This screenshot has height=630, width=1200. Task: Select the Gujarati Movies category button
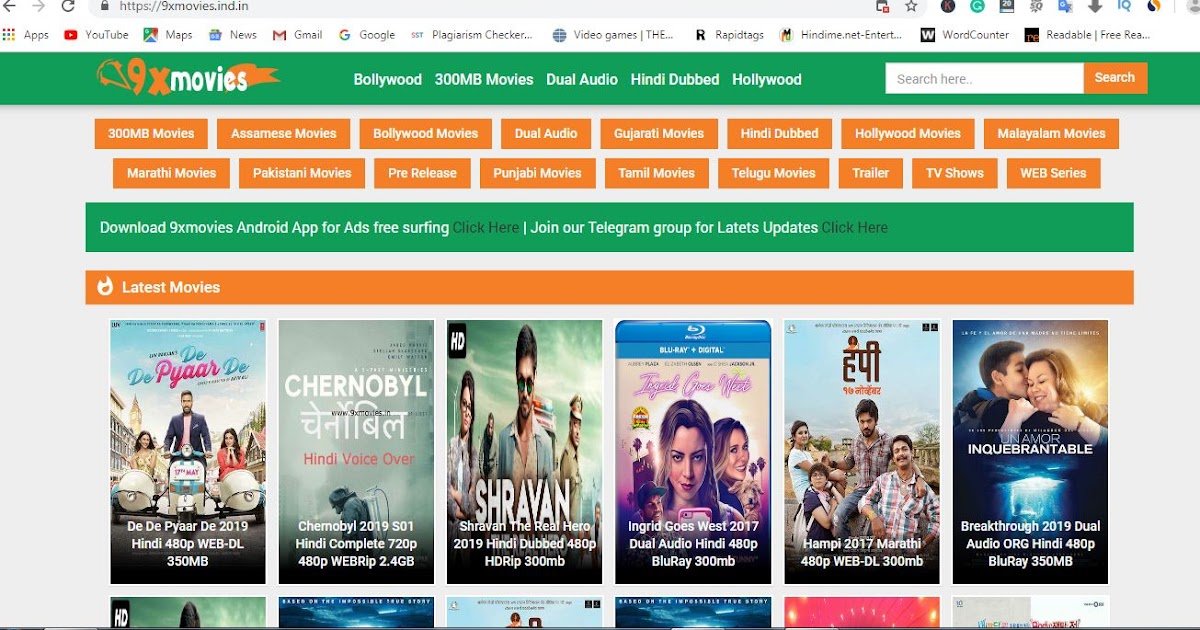(659, 133)
